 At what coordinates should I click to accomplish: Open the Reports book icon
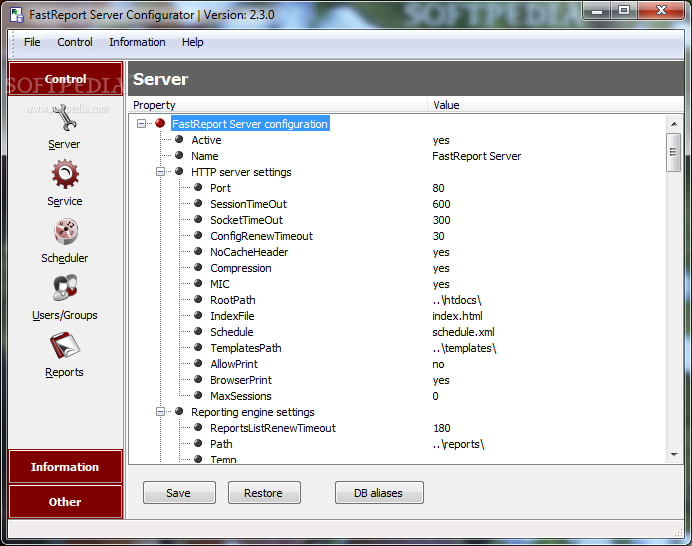65,345
